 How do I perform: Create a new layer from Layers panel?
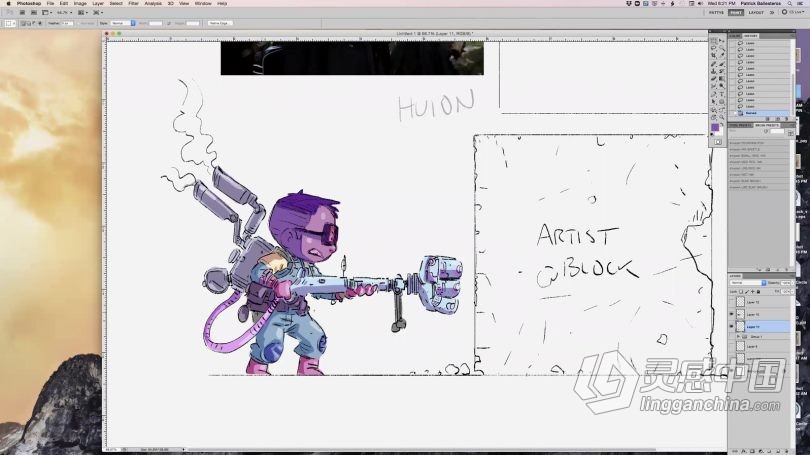point(777,451)
